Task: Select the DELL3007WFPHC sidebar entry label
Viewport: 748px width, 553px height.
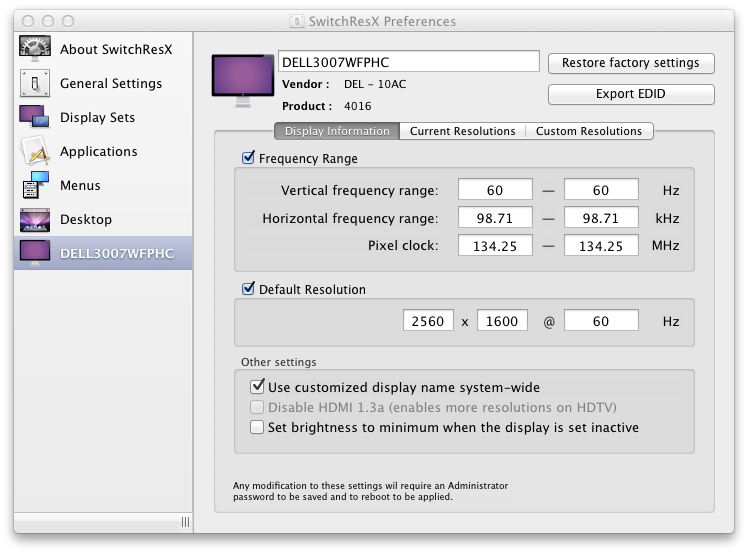Action: 117,253
